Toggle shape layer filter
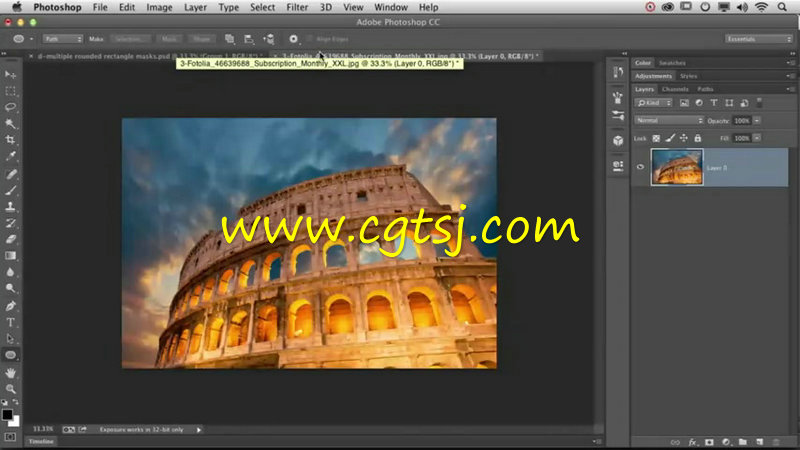800x450 pixels. [729, 103]
